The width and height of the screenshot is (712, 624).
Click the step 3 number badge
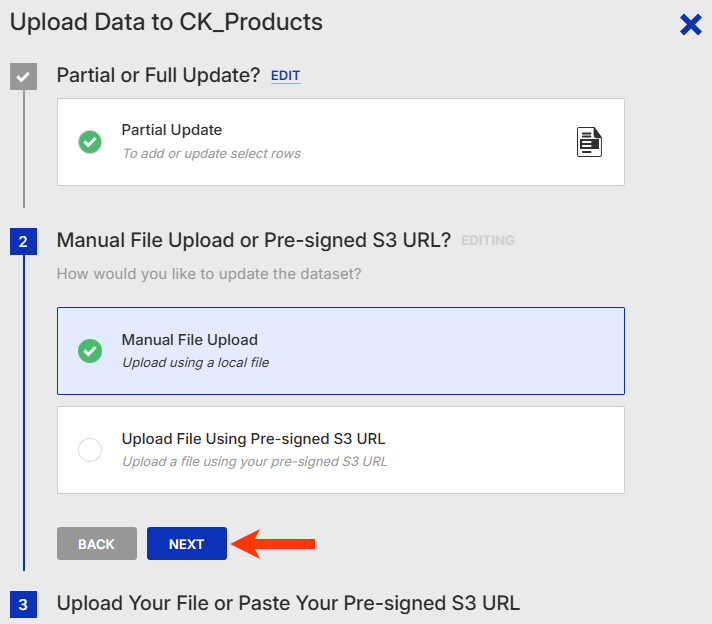[x=24, y=604]
